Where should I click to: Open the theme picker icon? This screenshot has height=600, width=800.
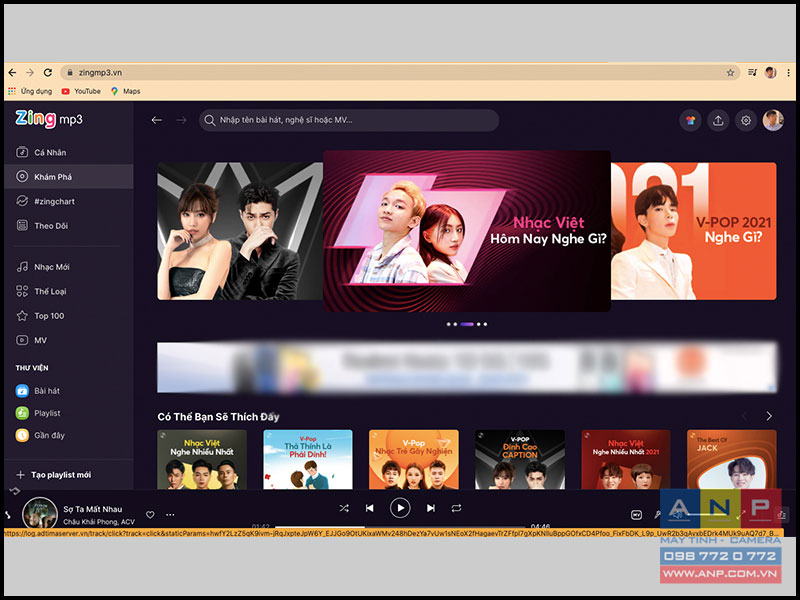coord(690,121)
